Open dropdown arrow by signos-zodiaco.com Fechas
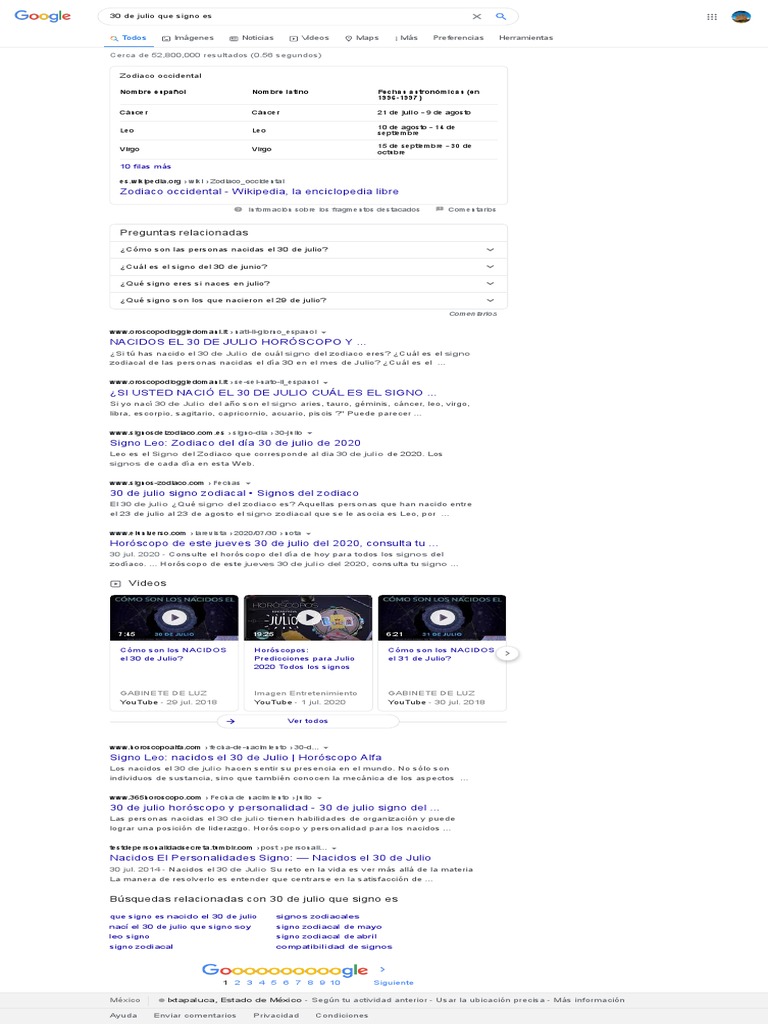768x1024 pixels. 248,483
